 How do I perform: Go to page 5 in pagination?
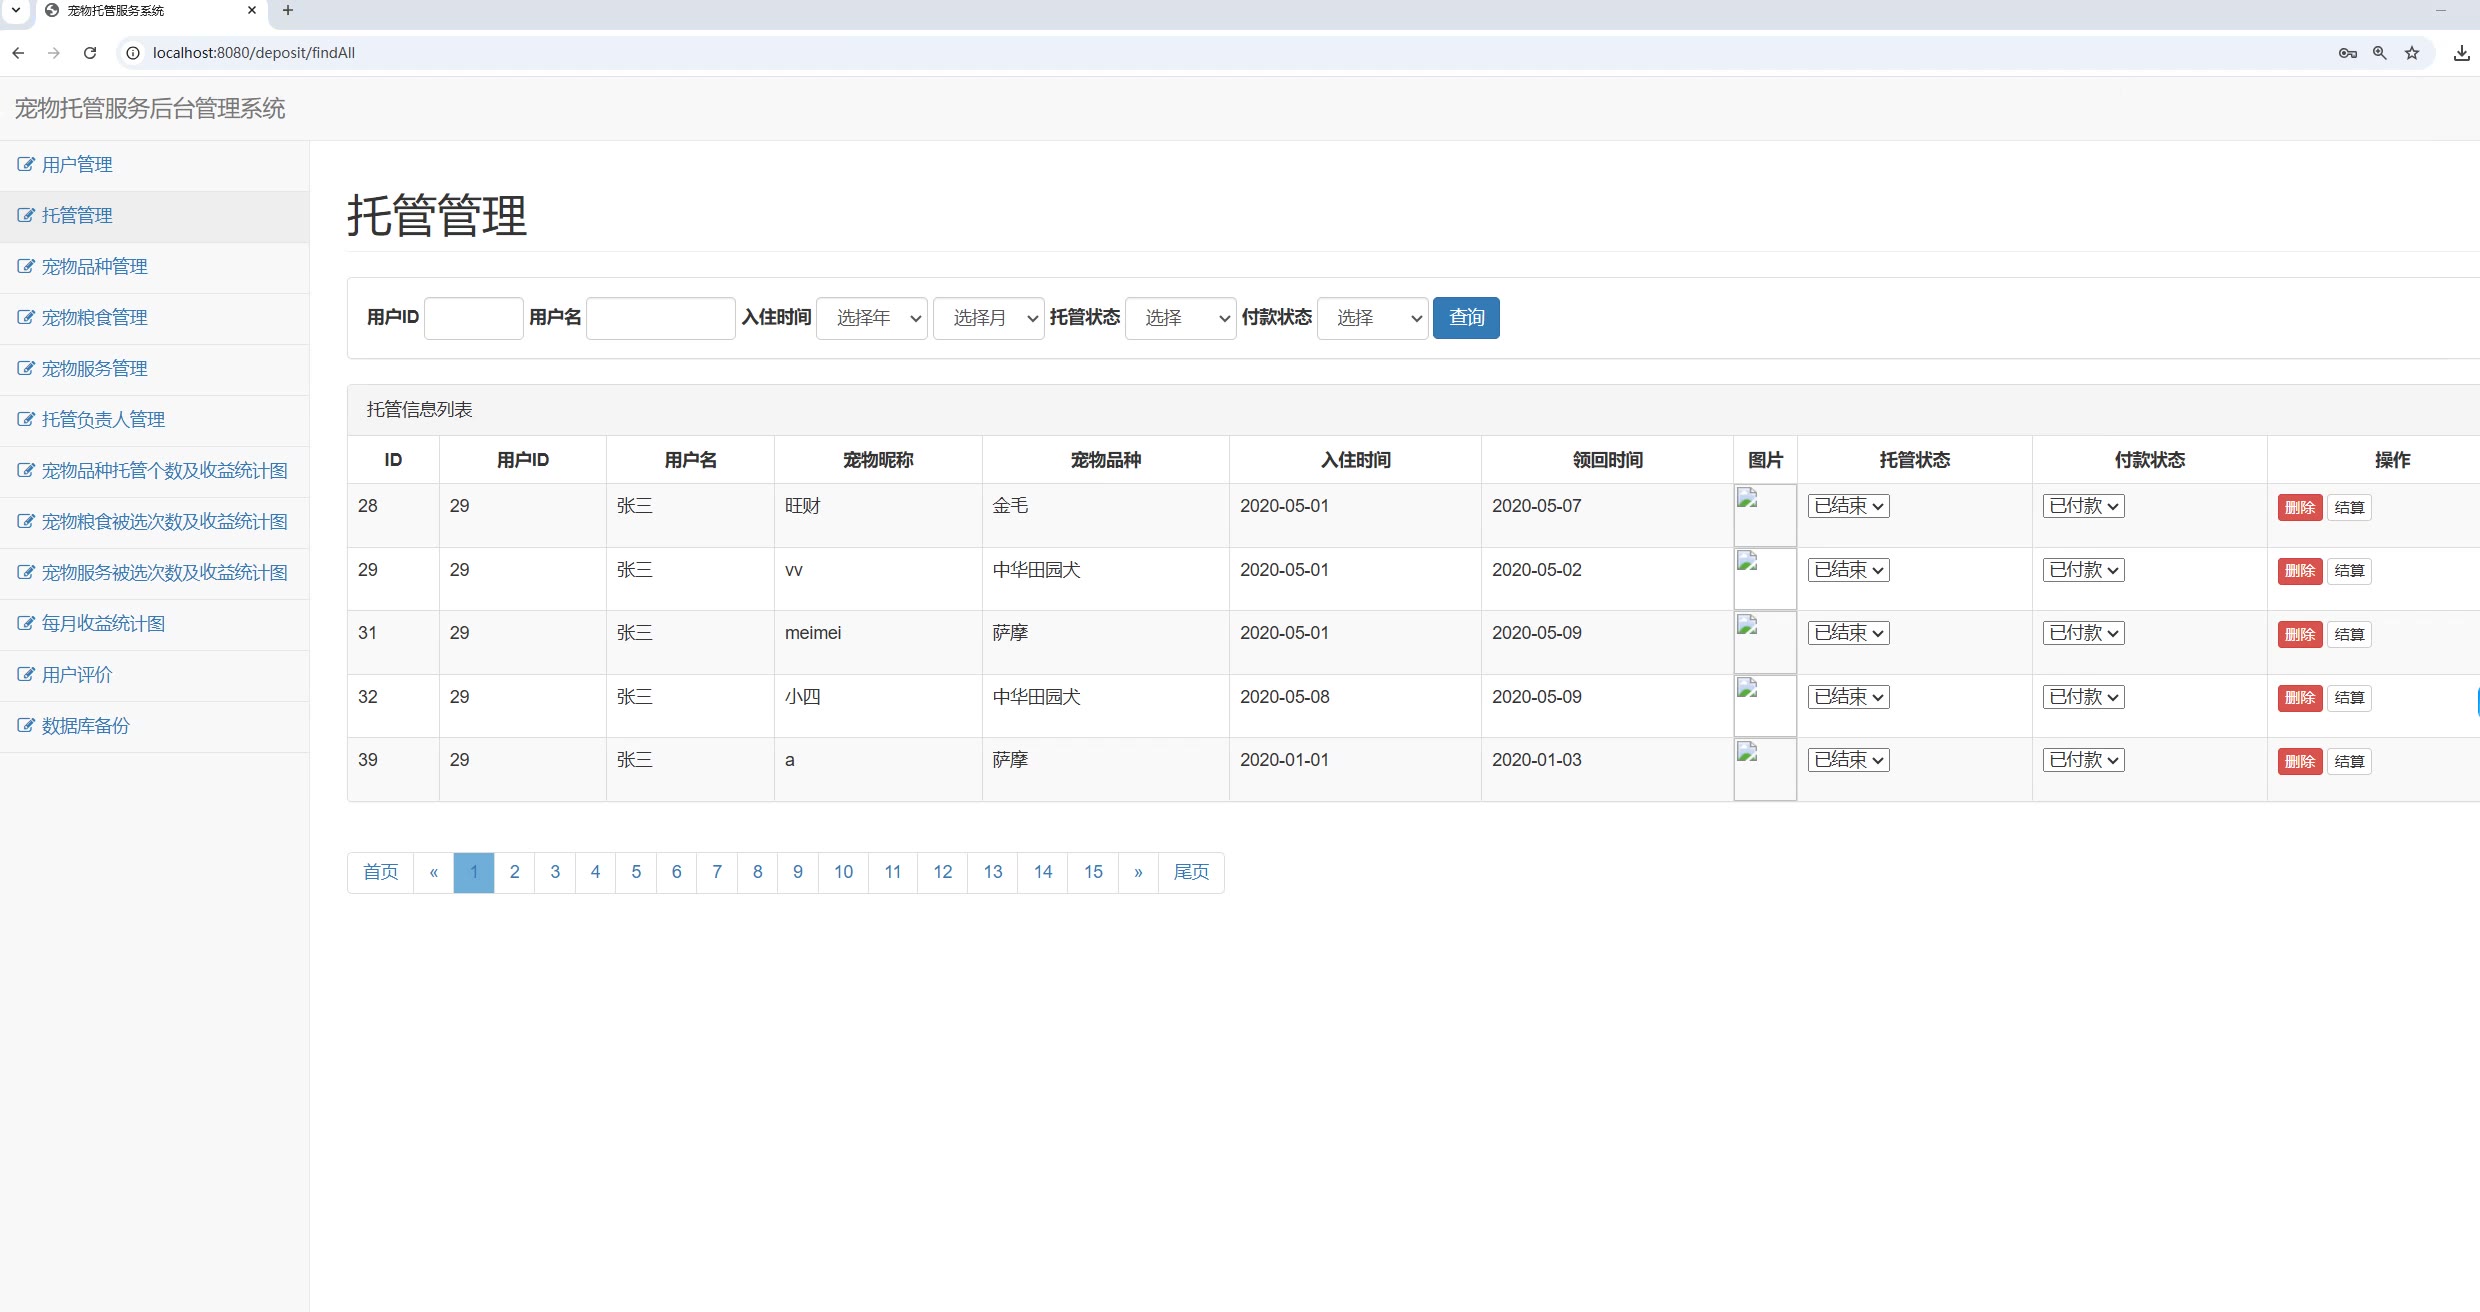(x=636, y=872)
